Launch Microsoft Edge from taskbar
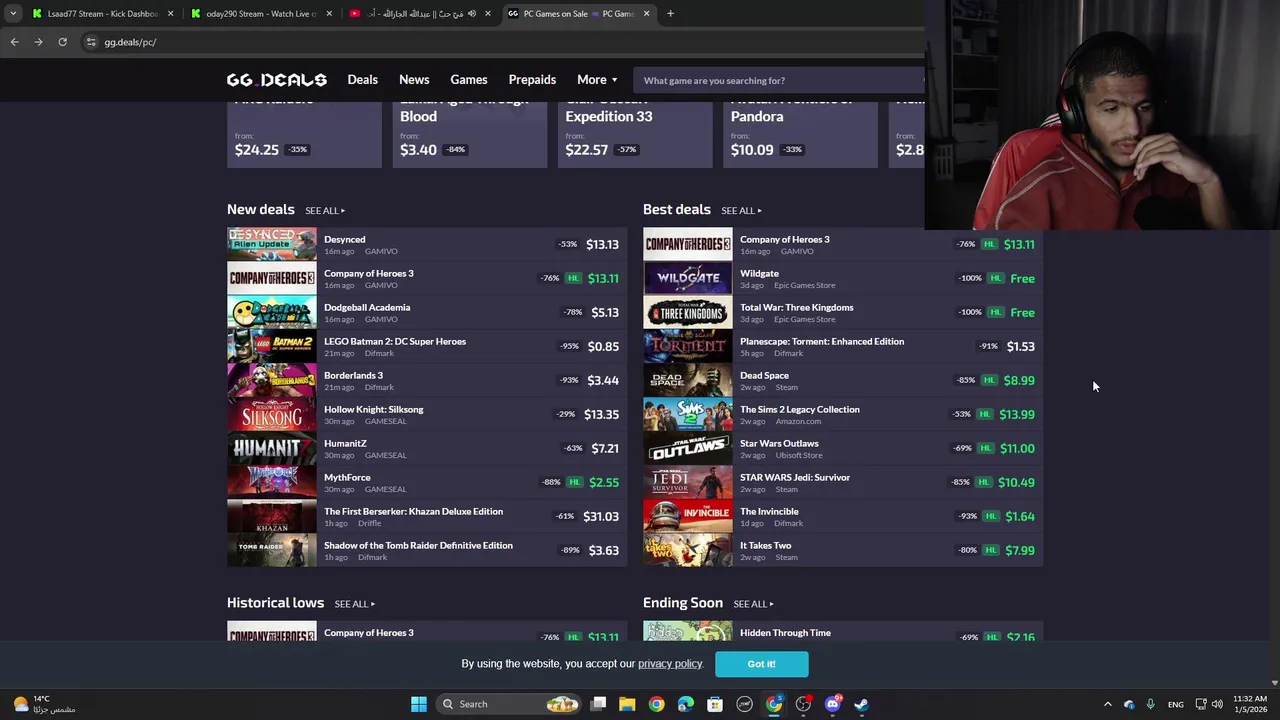1280x720 pixels. 686,704
